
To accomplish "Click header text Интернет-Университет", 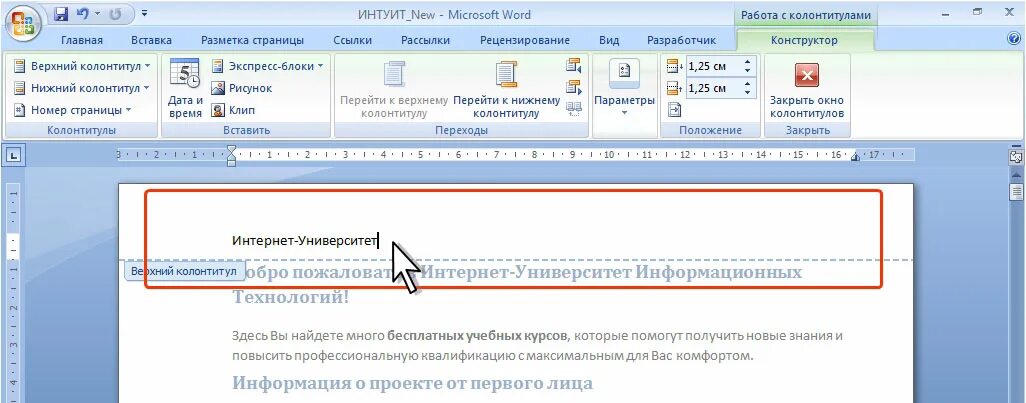I will coord(305,241).
